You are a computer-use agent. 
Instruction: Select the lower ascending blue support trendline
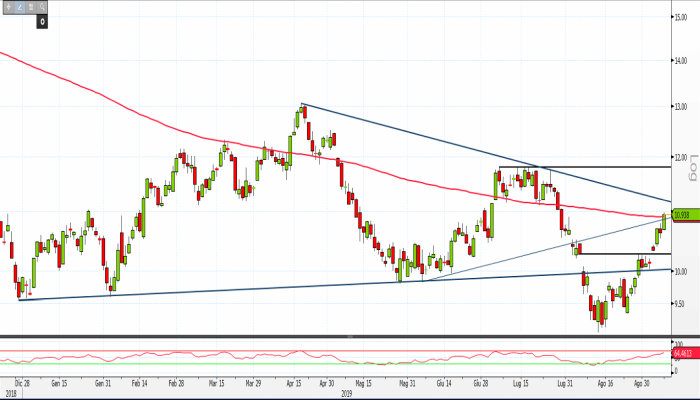(250, 287)
